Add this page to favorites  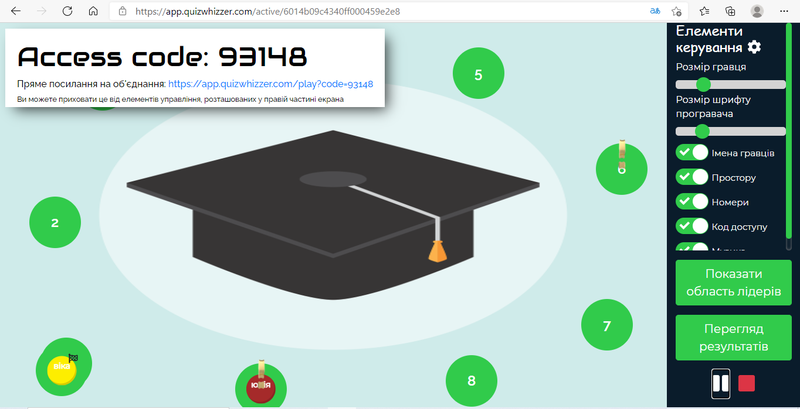point(679,11)
